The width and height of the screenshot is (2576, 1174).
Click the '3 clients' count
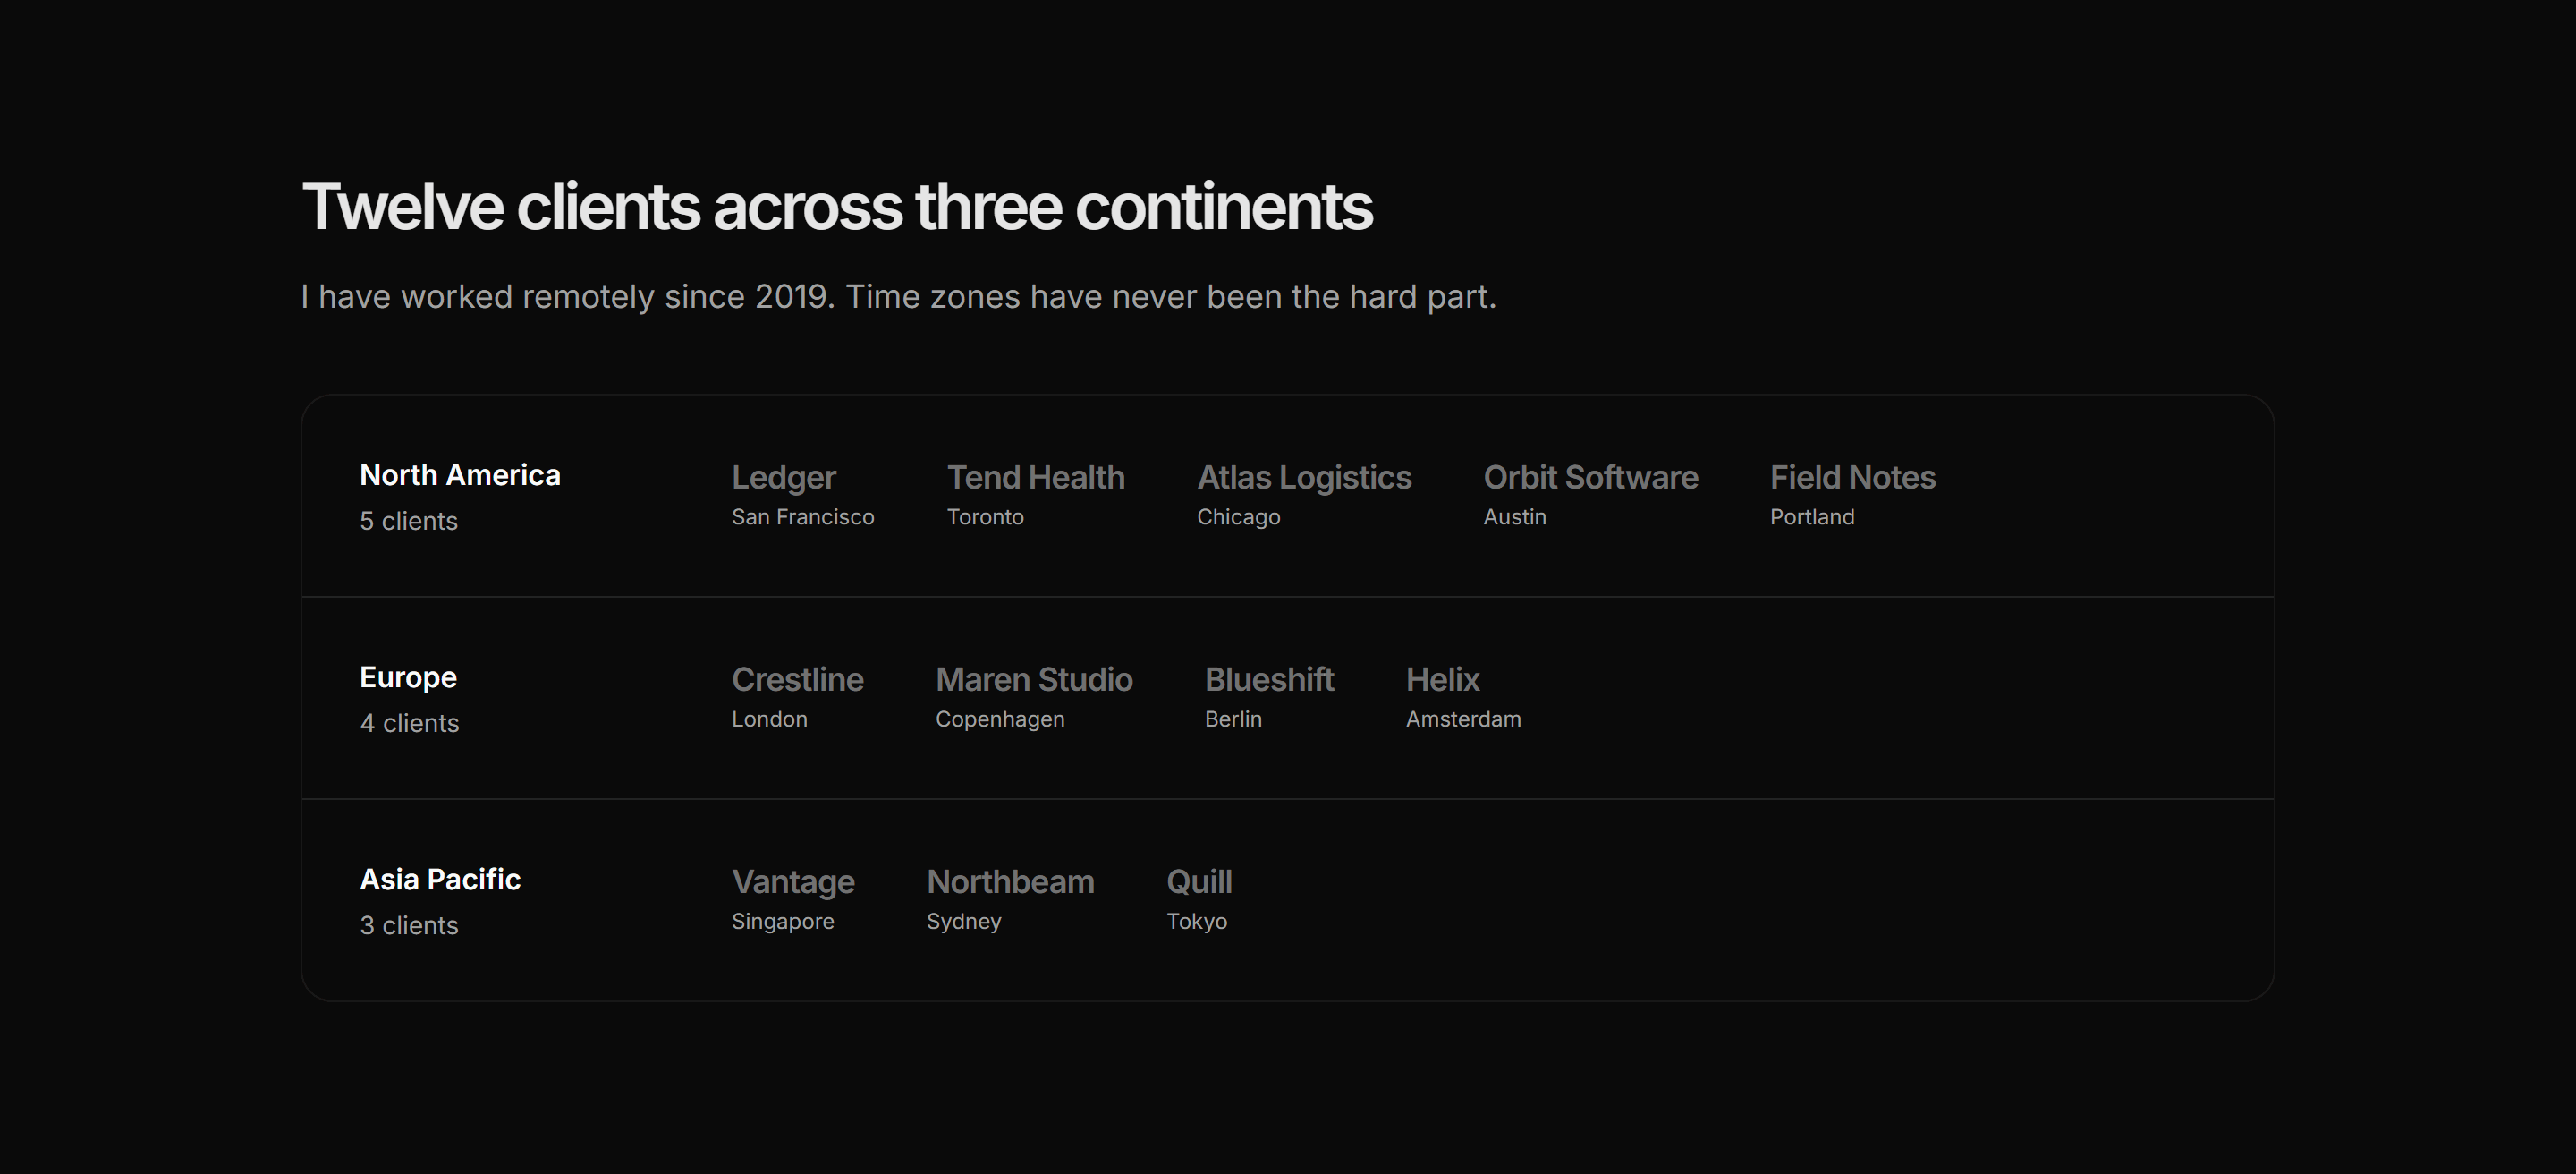409,925
